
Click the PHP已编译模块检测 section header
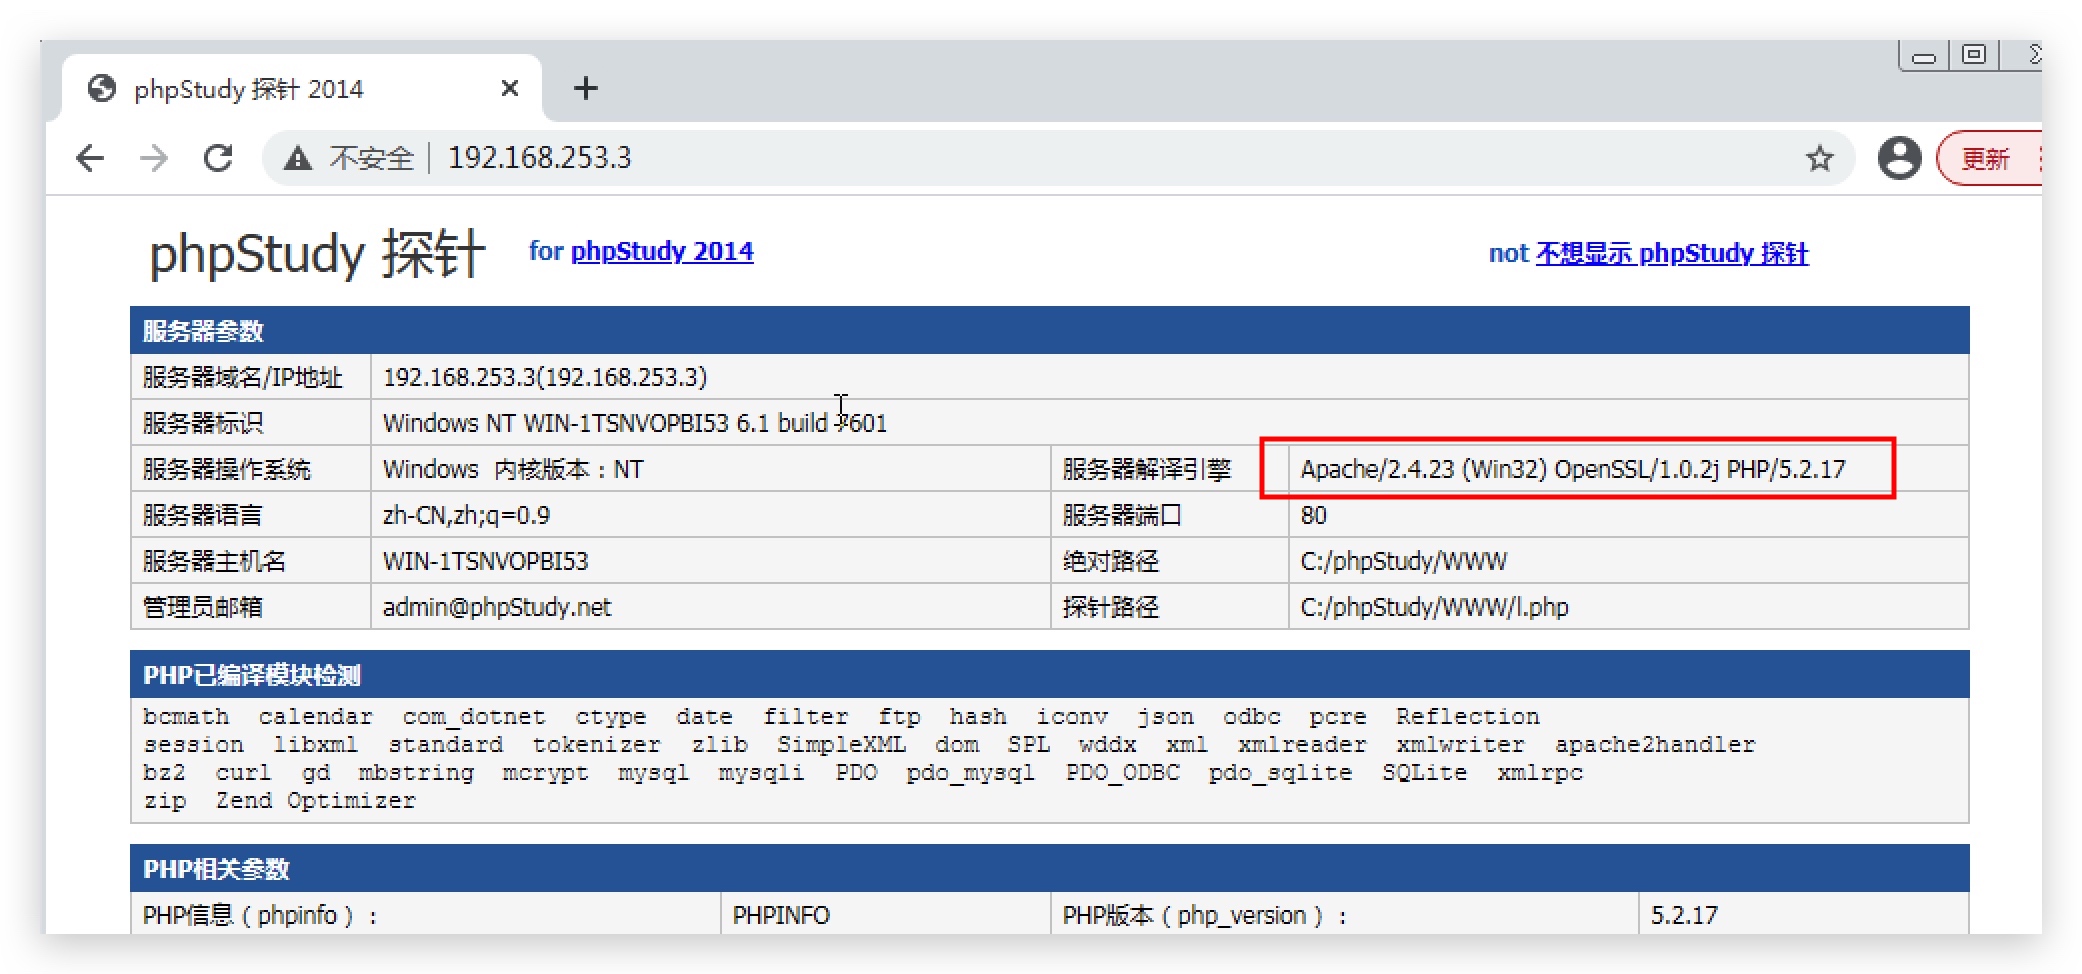(1049, 674)
